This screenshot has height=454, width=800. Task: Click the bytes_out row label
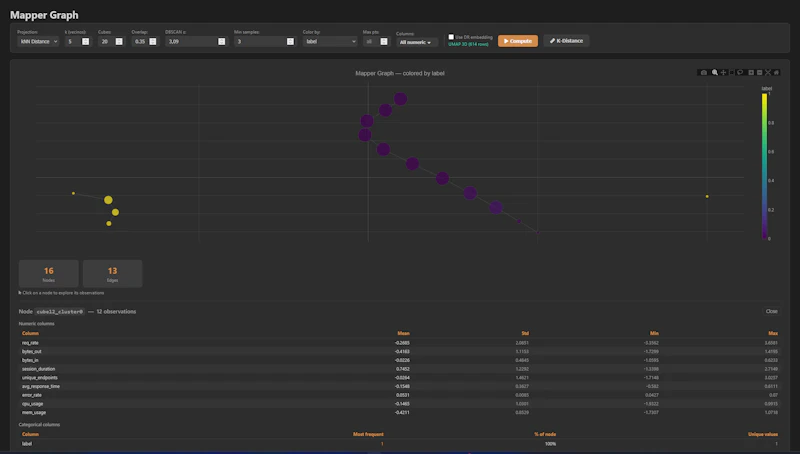pos(32,351)
